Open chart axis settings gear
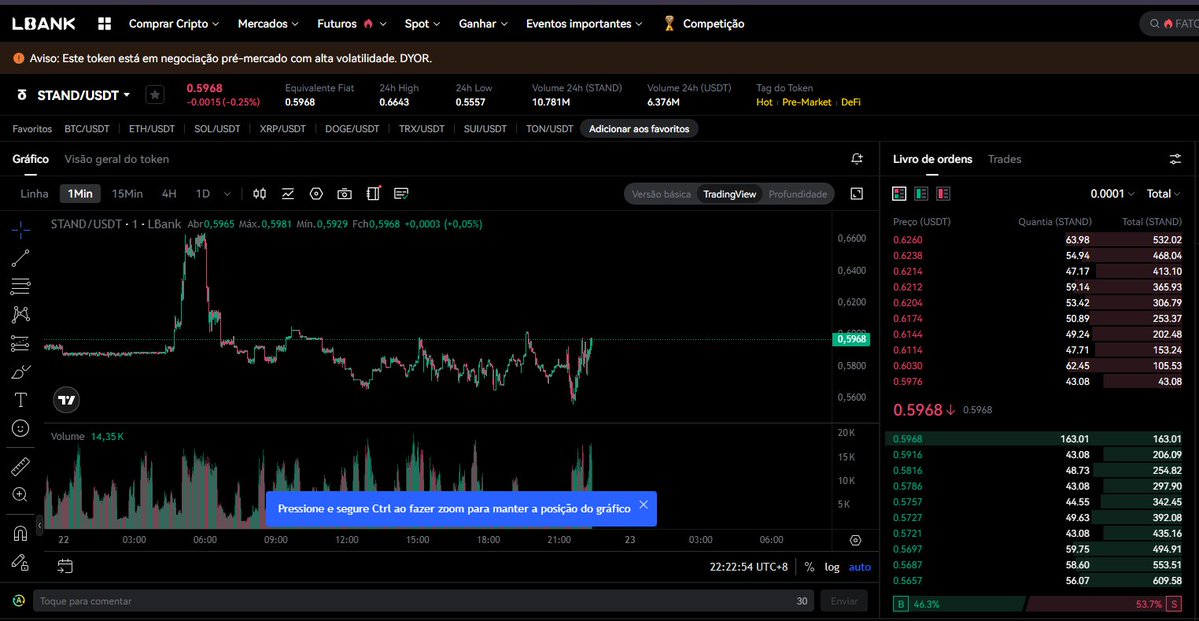The width and height of the screenshot is (1199, 621). point(856,540)
